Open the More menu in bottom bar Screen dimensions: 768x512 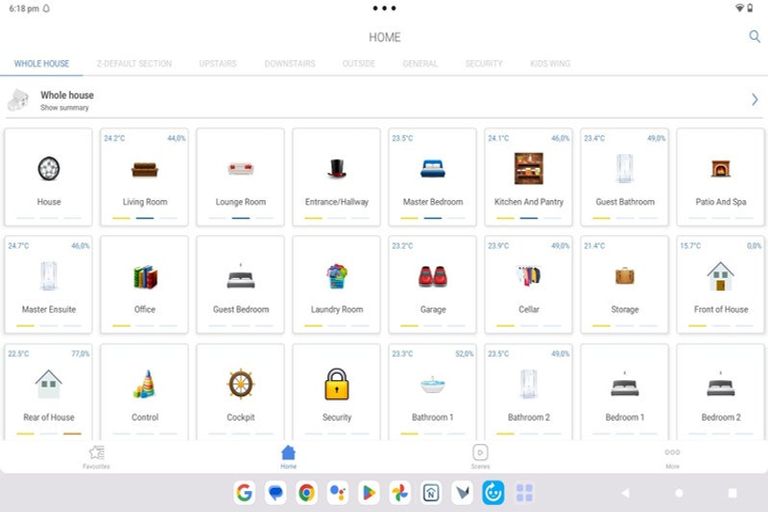[672, 456]
